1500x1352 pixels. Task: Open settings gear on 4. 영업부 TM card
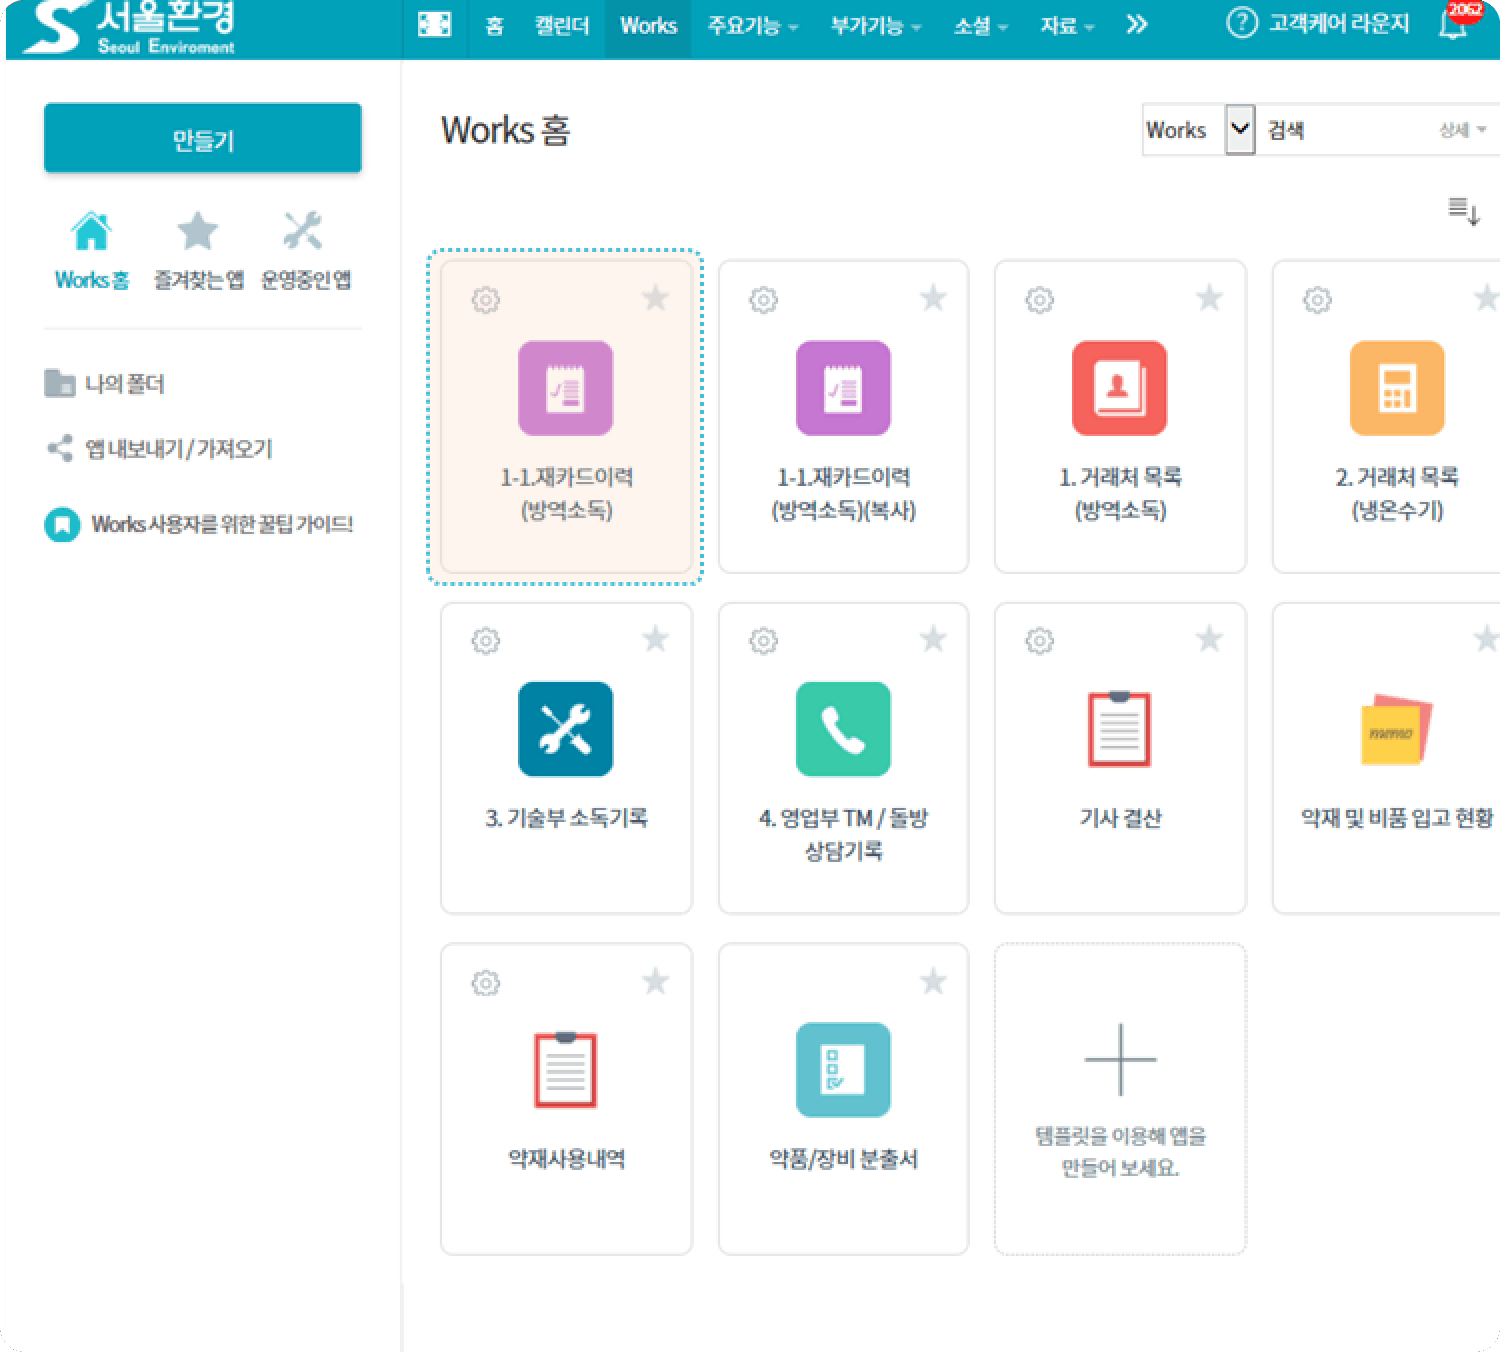point(764,640)
